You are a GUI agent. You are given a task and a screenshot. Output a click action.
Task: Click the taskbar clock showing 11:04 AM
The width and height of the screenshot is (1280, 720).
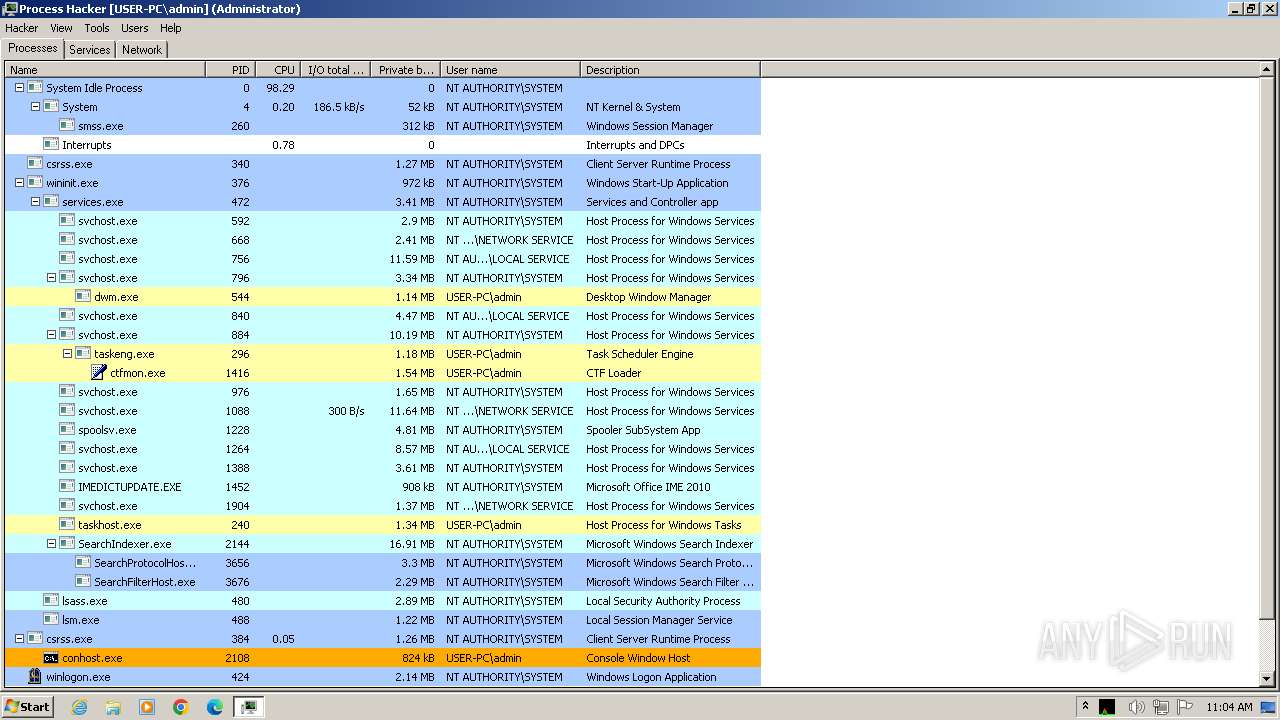point(1229,707)
